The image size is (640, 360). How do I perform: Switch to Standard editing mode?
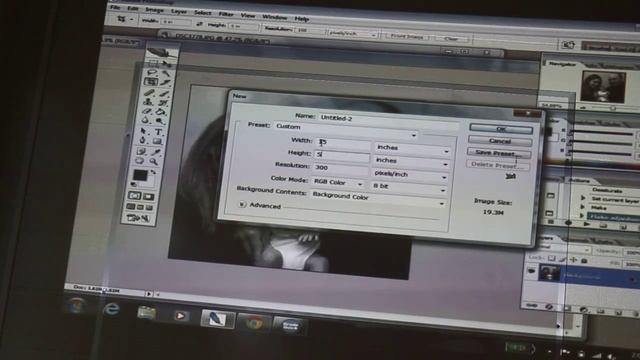pos(134,196)
